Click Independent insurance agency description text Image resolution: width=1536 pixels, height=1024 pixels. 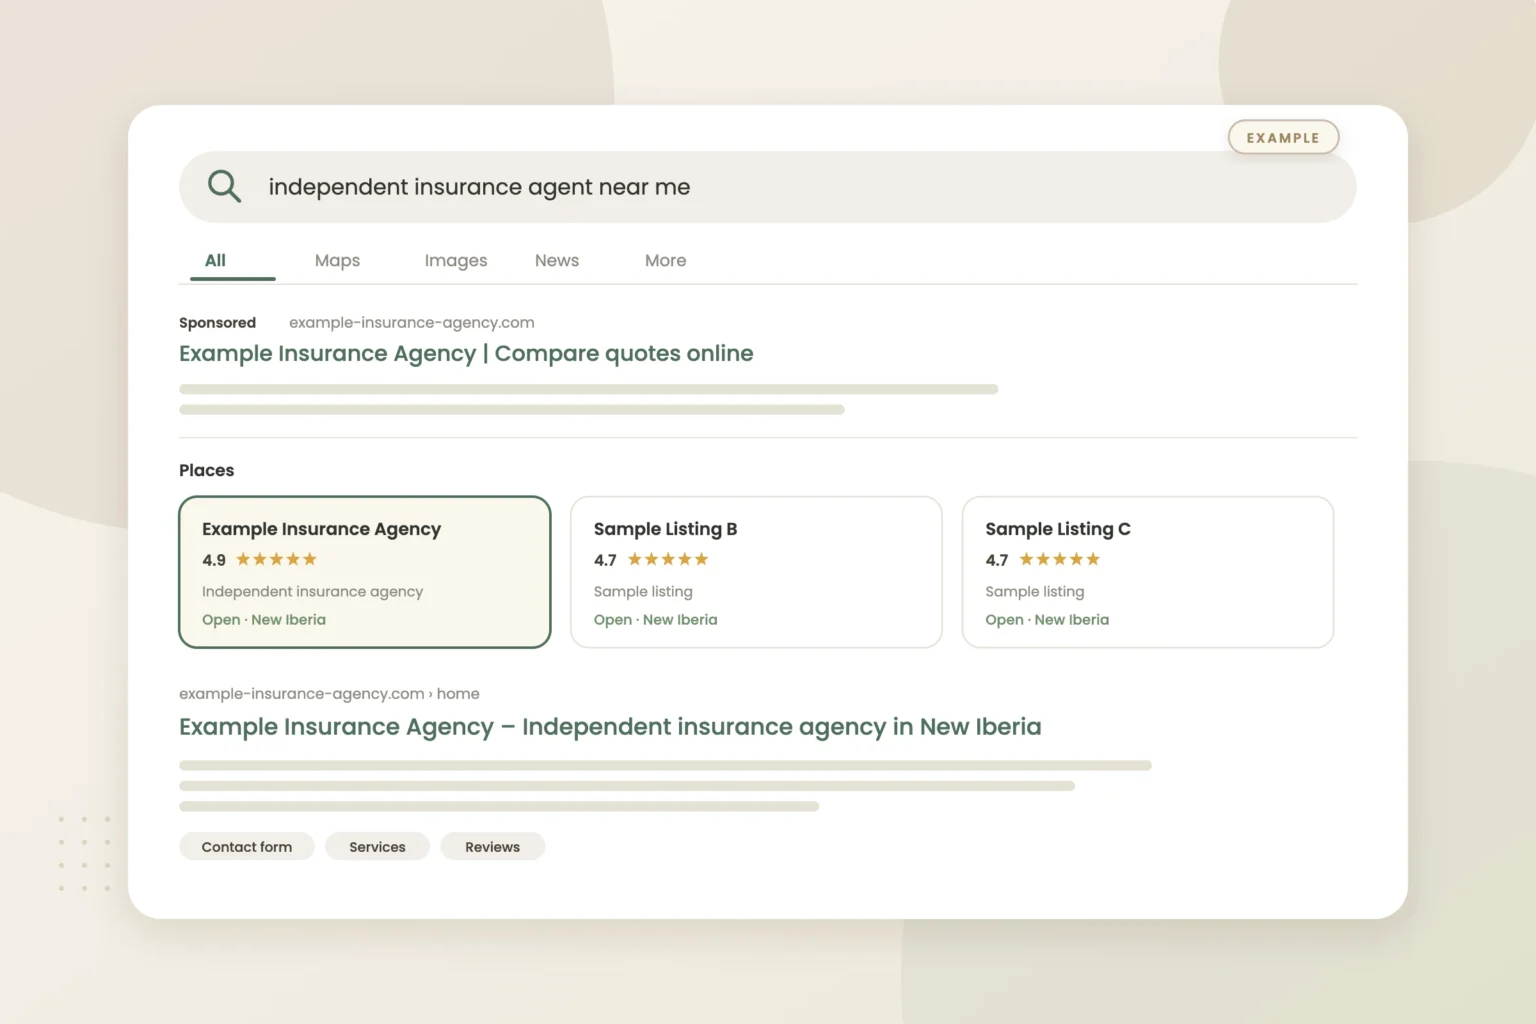pyautogui.click(x=312, y=591)
